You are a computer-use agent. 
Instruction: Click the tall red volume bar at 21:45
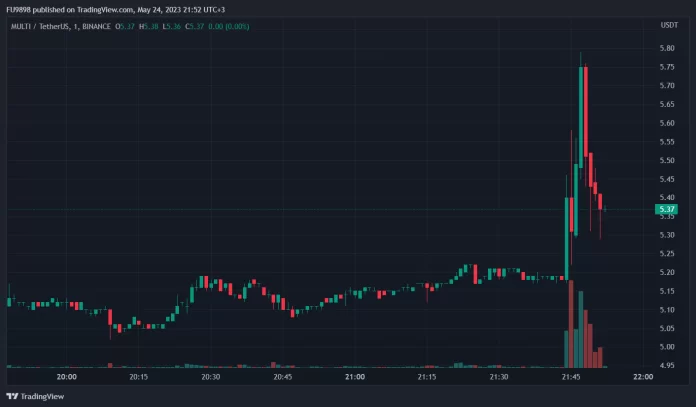[x=571, y=323]
